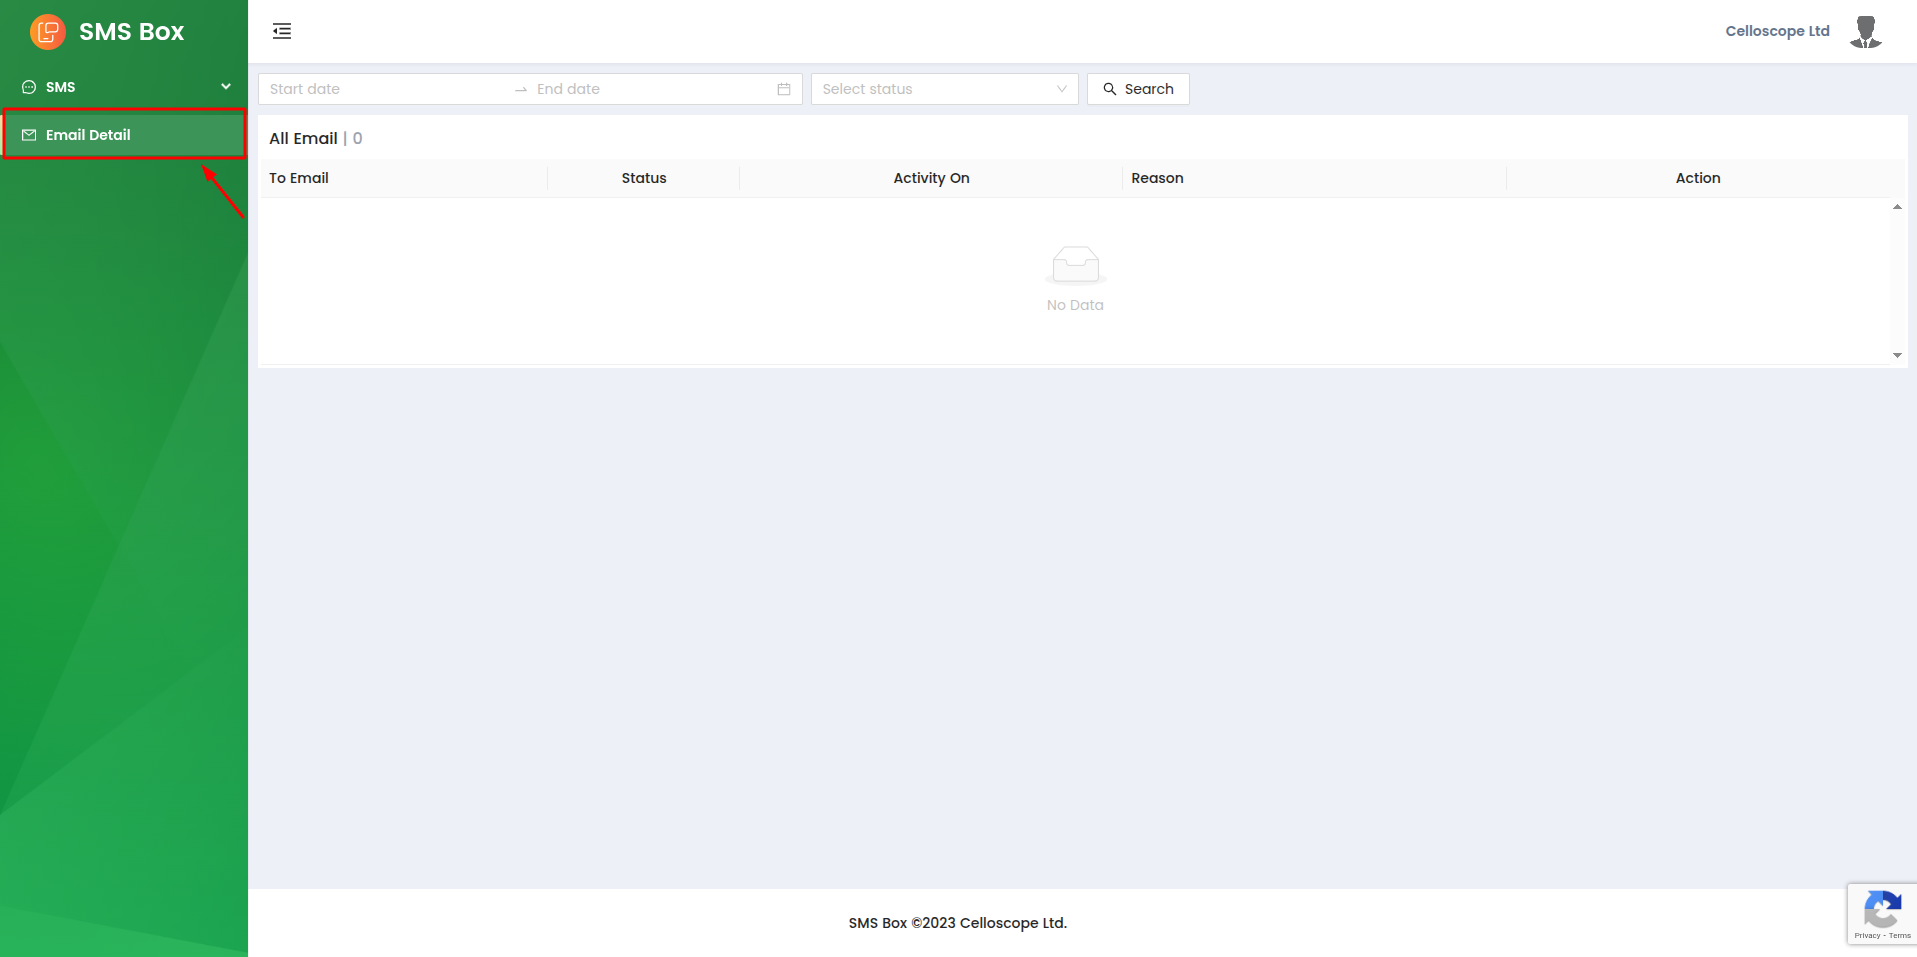The width and height of the screenshot is (1917, 957).
Task: Open the Select status dropdown
Action: click(933, 89)
